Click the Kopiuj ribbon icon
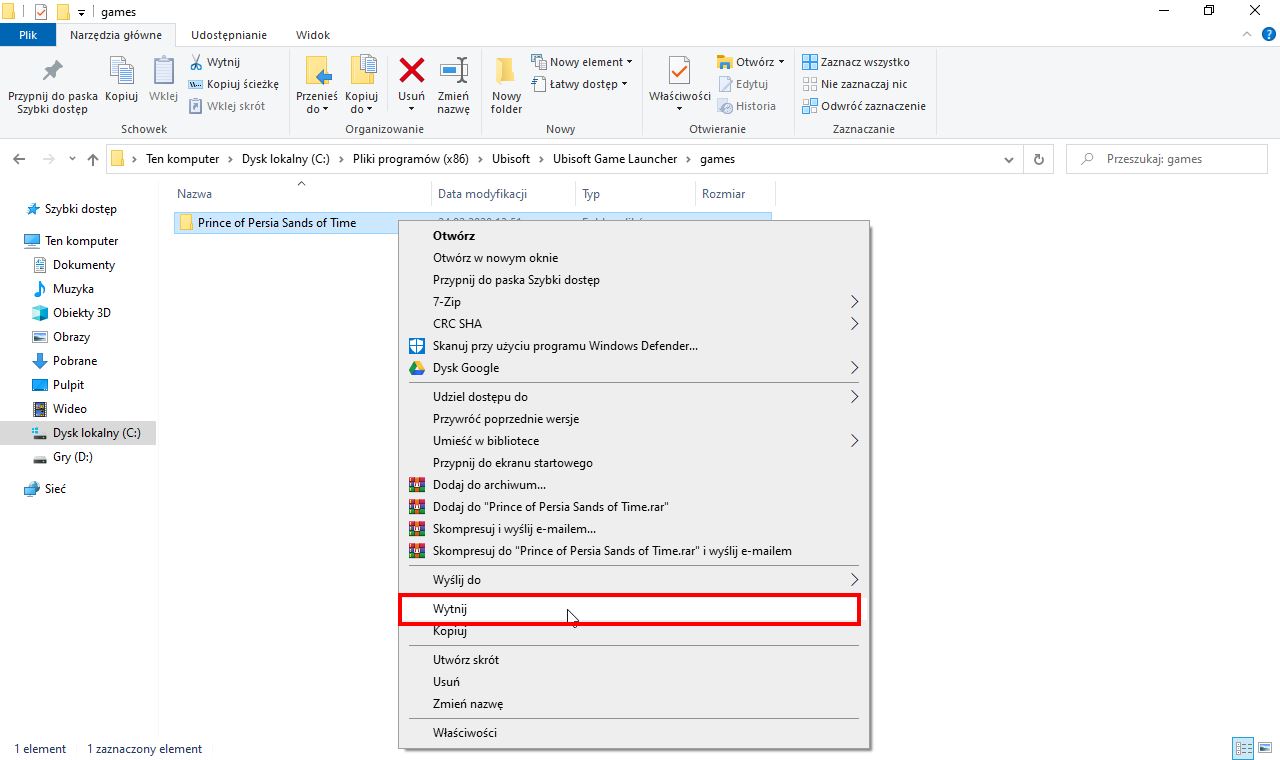Viewport: 1280px width, 760px height. [121, 71]
